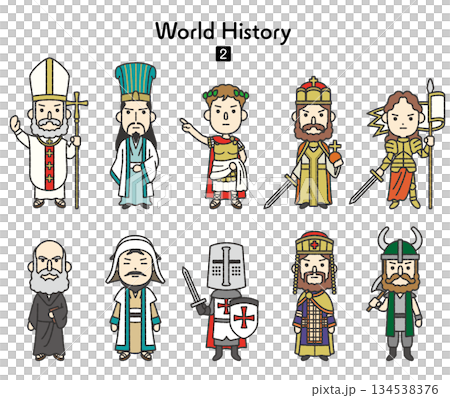Click the armored woman holding banner
450x398 pixels.
click(x=398, y=144)
